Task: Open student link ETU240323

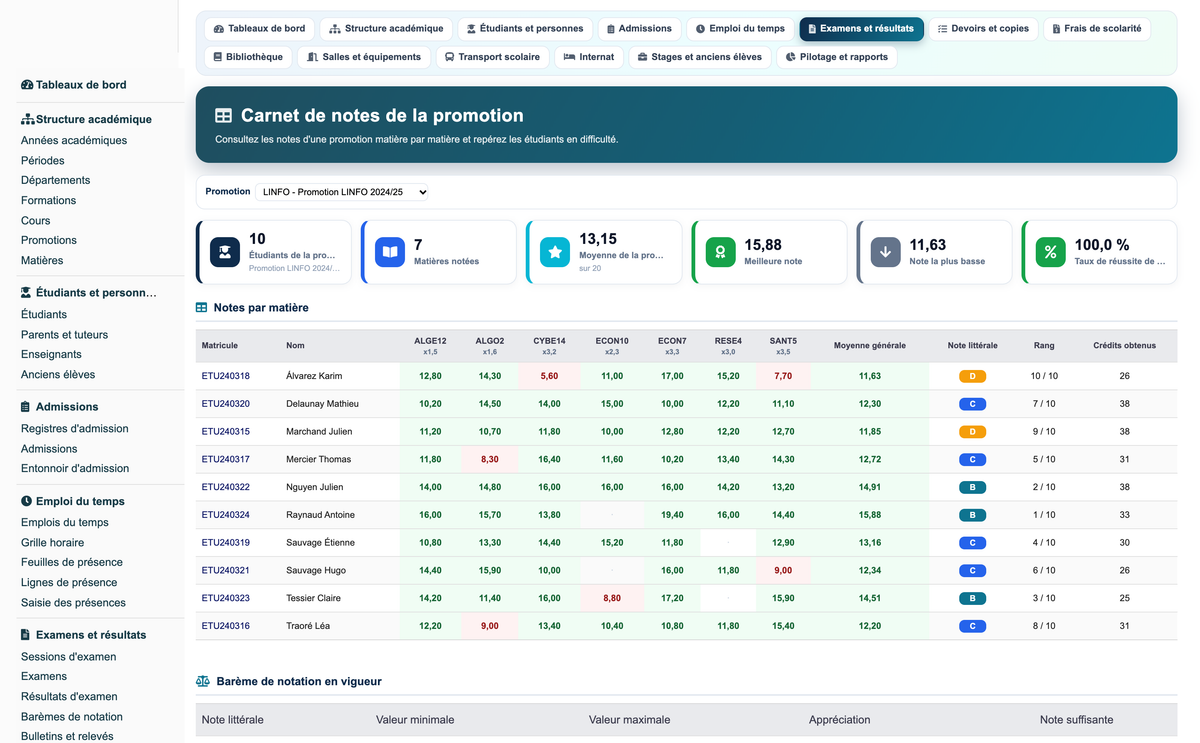Action: 226,598
